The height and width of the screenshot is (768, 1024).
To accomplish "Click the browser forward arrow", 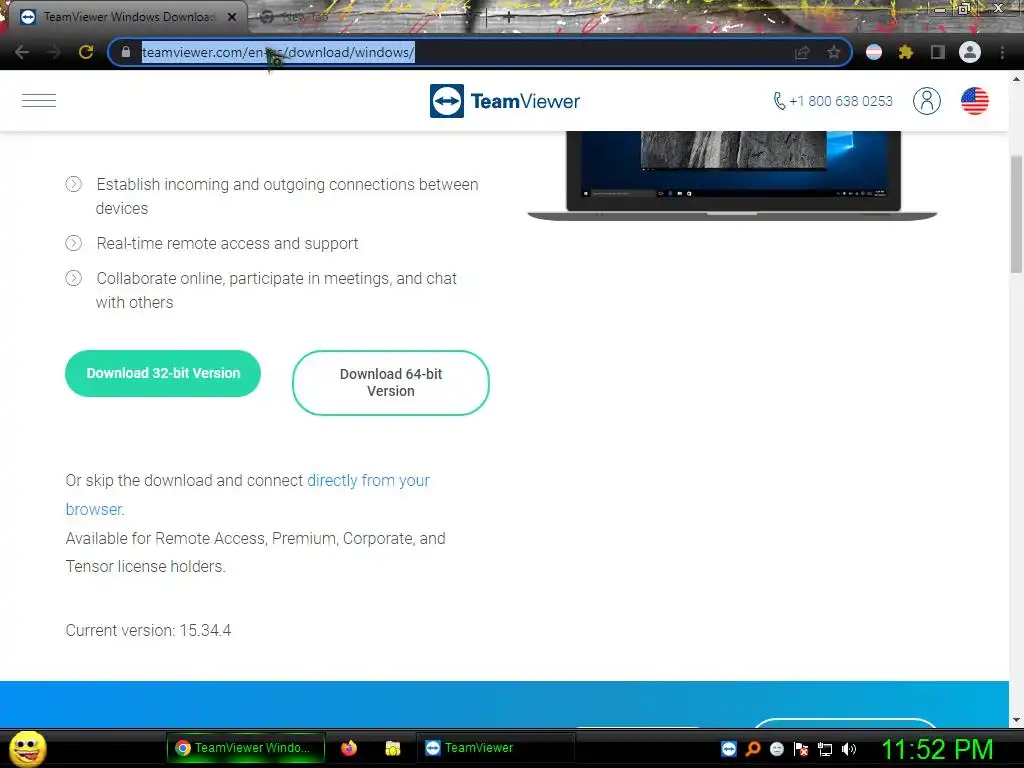I will [54, 52].
